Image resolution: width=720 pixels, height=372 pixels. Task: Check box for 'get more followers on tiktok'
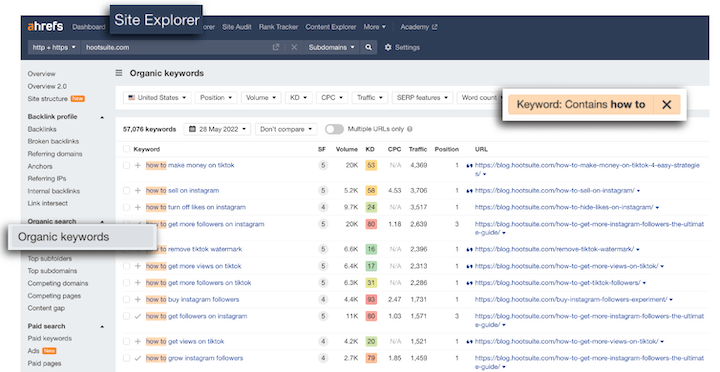click(126, 283)
